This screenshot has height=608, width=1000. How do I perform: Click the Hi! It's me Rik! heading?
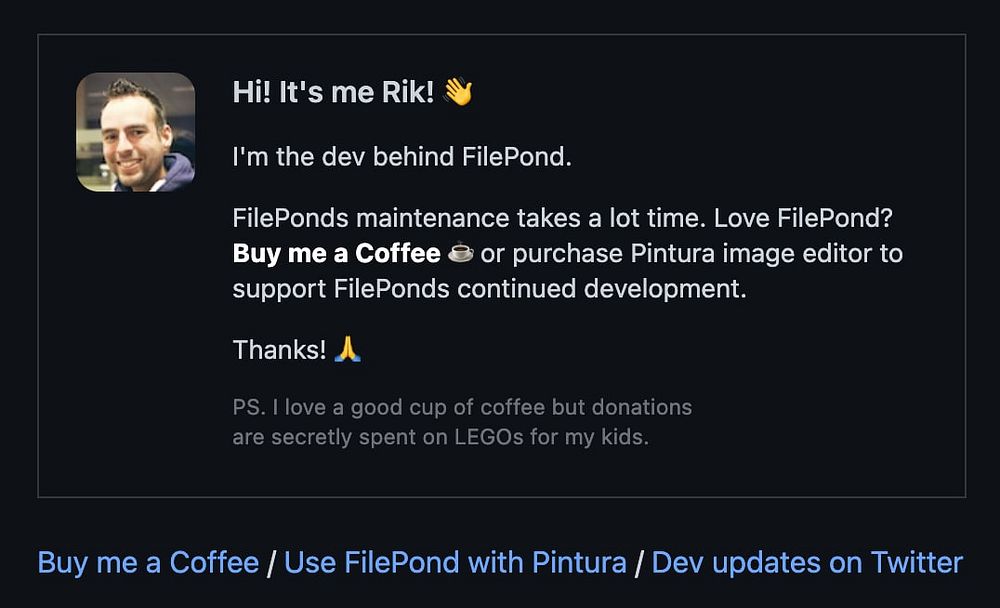334,92
